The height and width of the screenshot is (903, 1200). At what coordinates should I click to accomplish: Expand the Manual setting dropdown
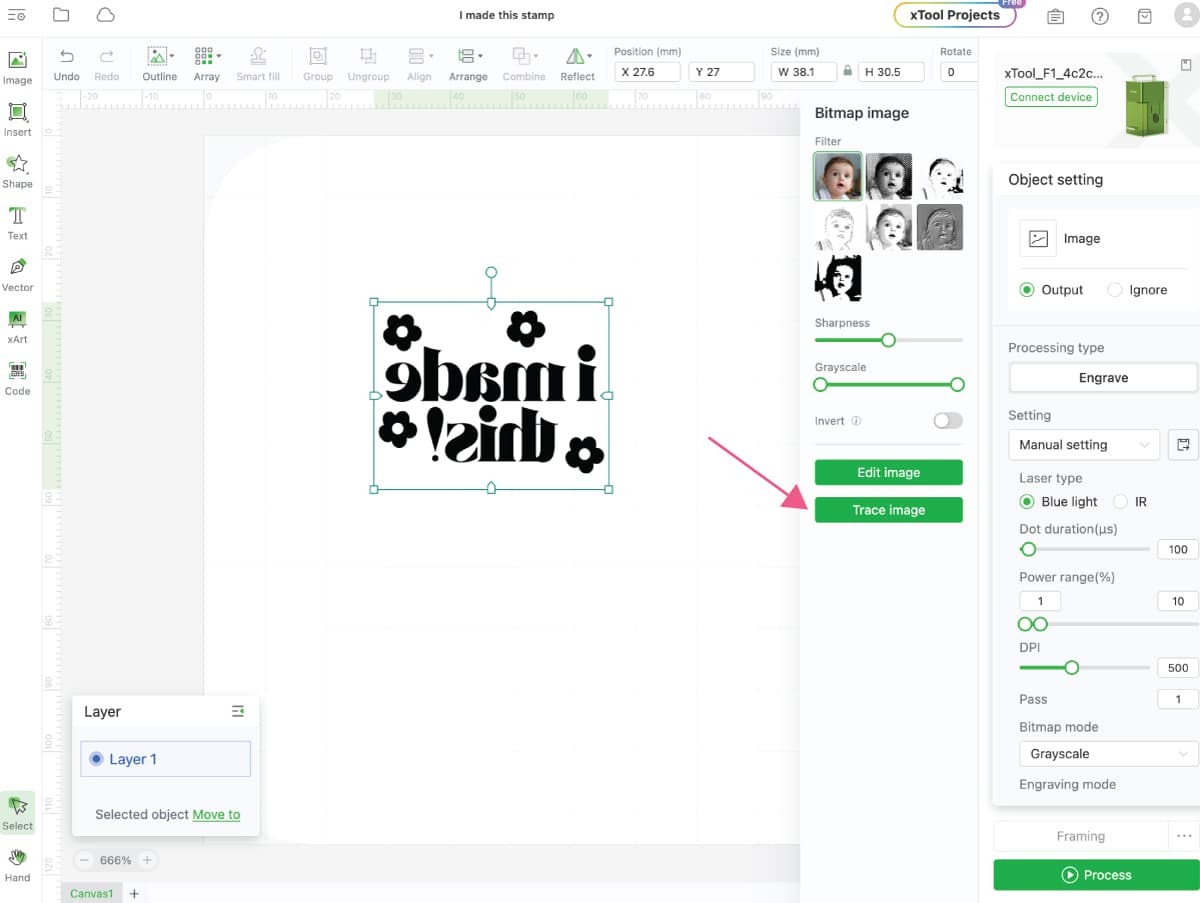pyautogui.click(x=1083, y=445)
